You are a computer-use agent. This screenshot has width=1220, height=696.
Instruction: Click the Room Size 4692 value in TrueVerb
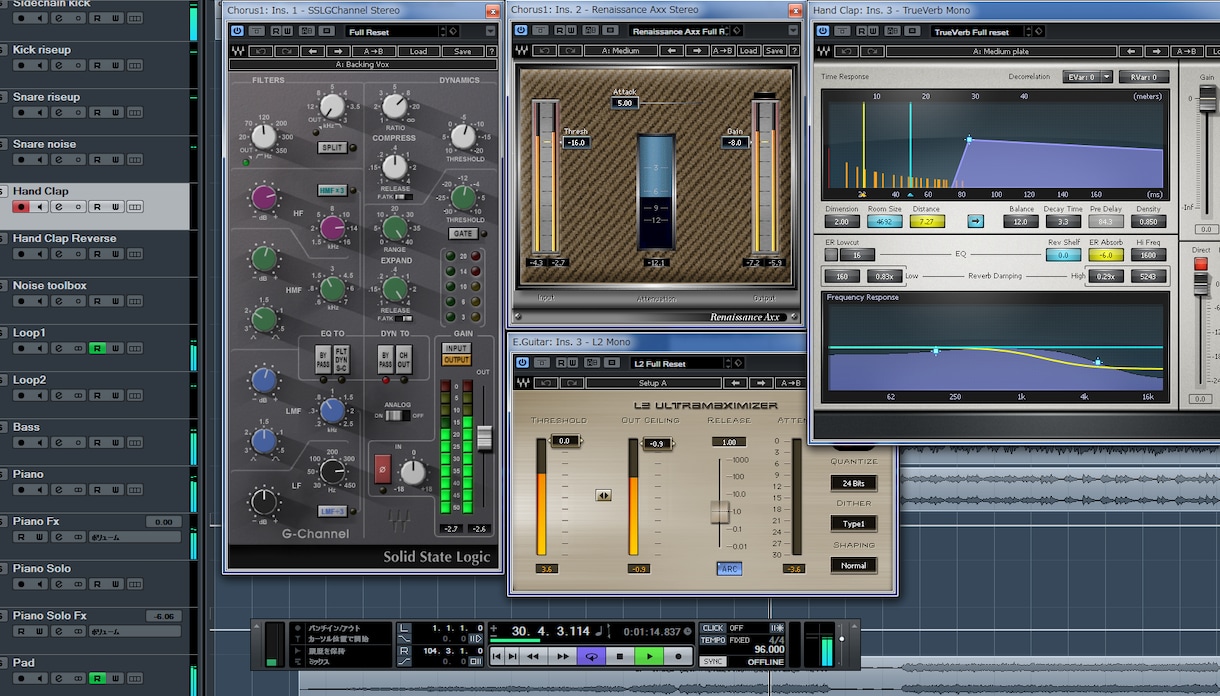click(x=884, y=221)
